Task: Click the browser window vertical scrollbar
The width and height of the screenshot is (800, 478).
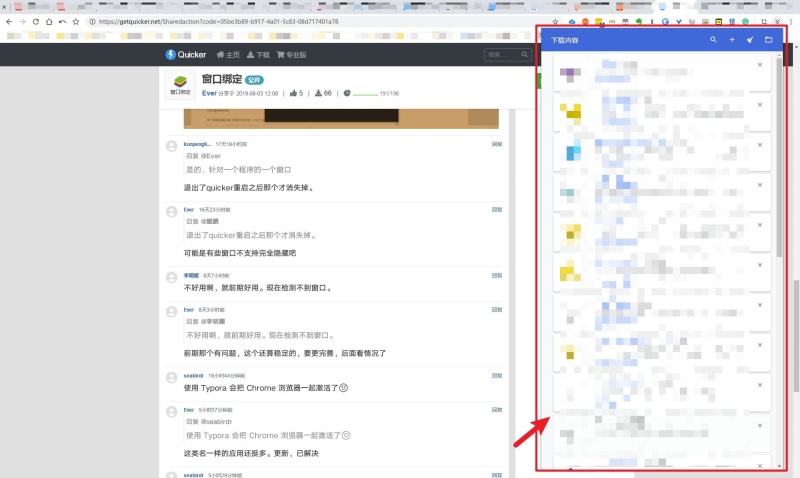Action: point(796,337)
